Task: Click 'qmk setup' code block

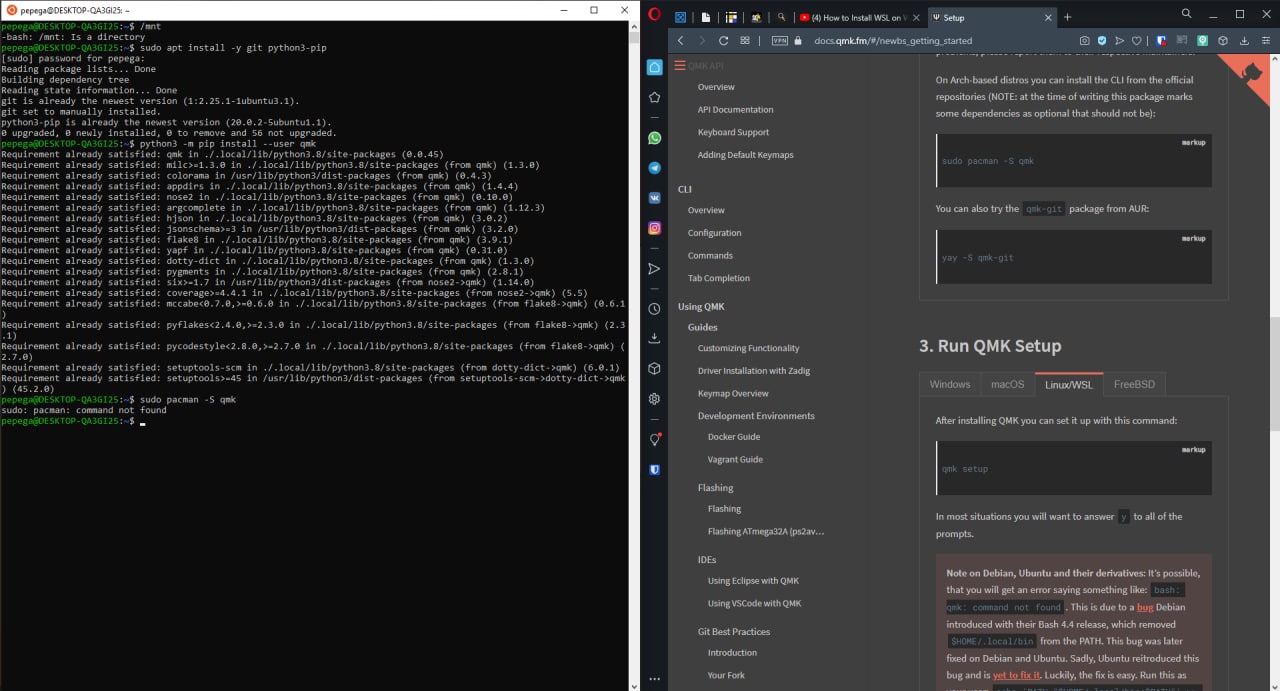Action: click(1074, 468)
